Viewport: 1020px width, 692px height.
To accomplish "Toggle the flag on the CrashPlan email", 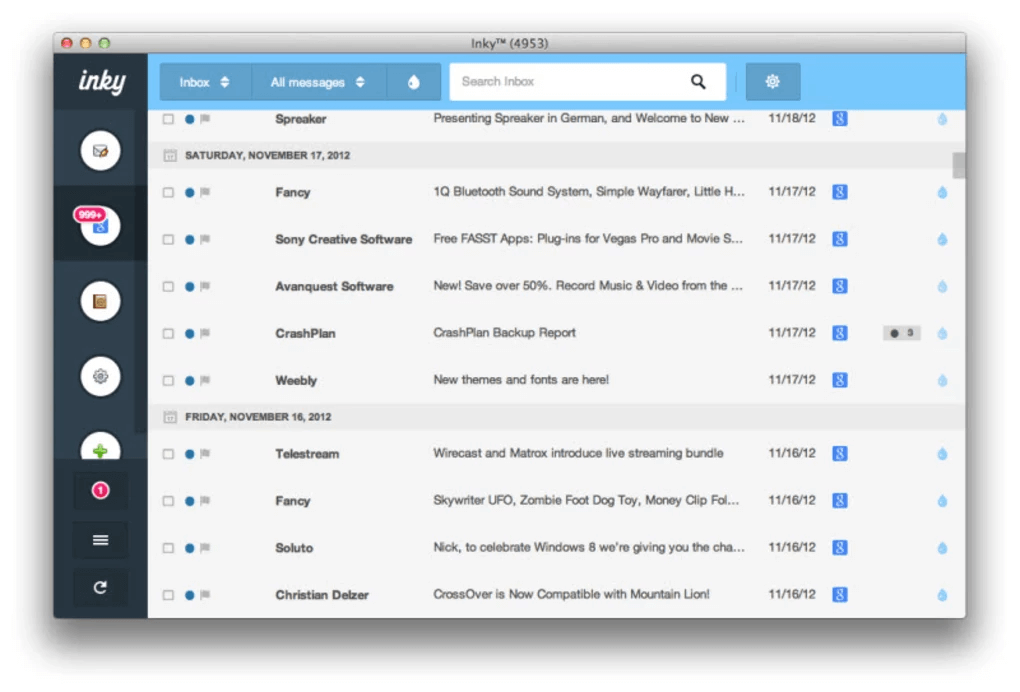I will tap(205, 334).
